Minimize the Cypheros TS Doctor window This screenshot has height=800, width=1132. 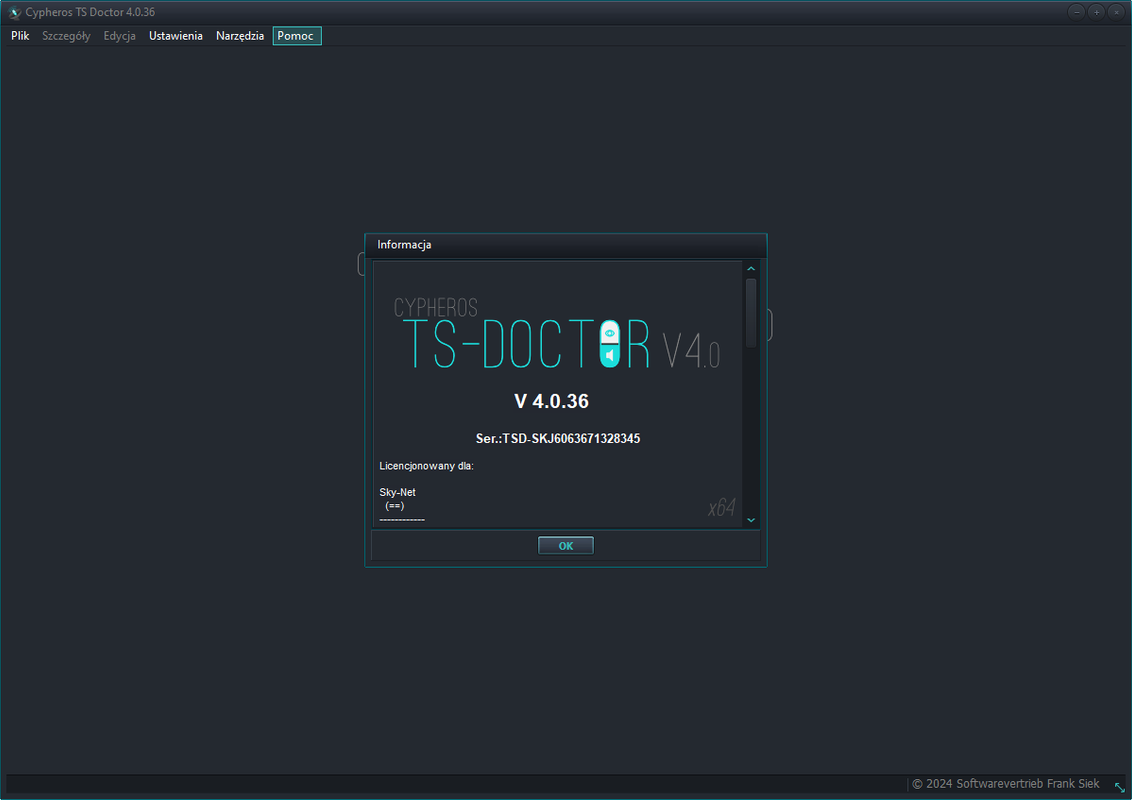click(x=1076, y=12)
